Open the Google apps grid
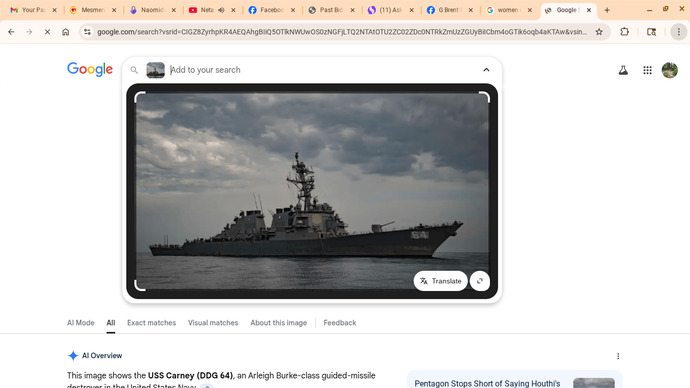 pyautogui.click(x=647, y=70)
